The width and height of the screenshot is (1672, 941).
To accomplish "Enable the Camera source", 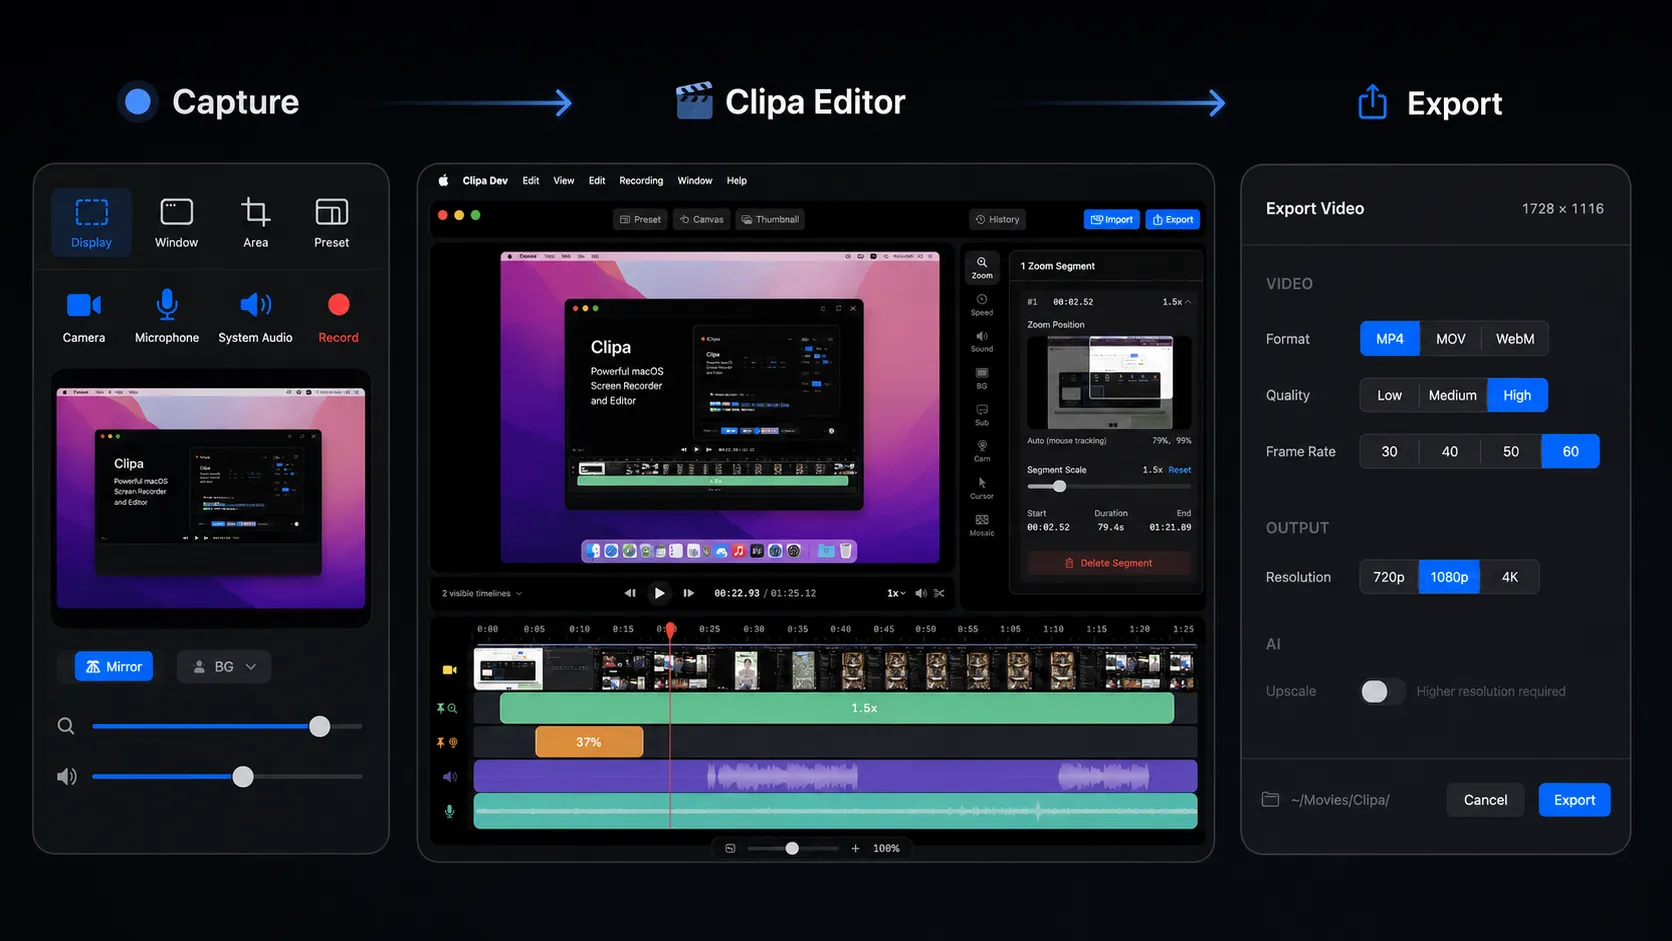I will pyautogui.click(x=84, y=317).
